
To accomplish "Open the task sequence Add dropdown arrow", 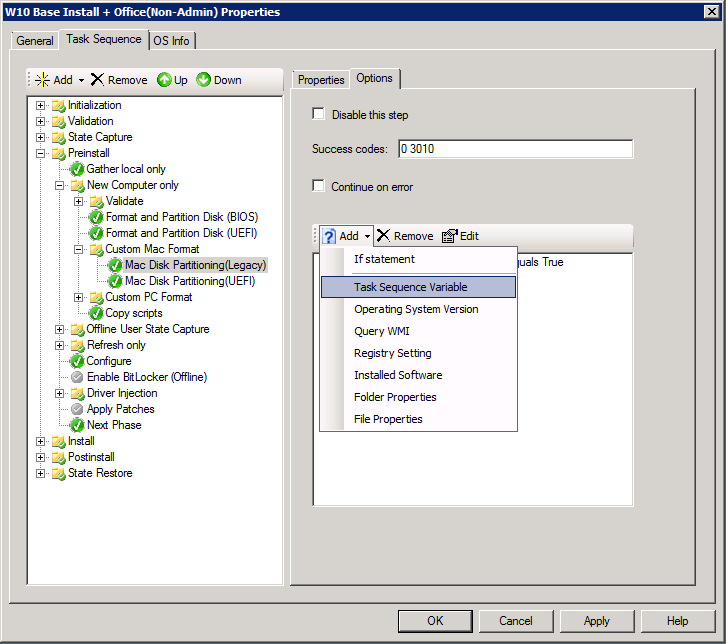I will tap(81, 80).
